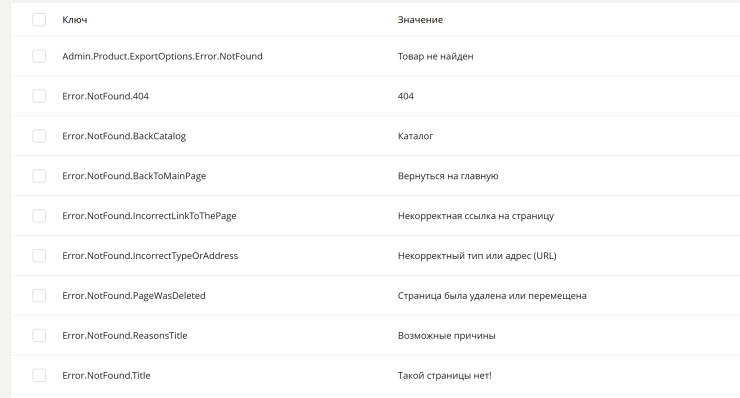Tick the Error.NotFound.PageWasDeleted checkbox

tap(39, 296)
